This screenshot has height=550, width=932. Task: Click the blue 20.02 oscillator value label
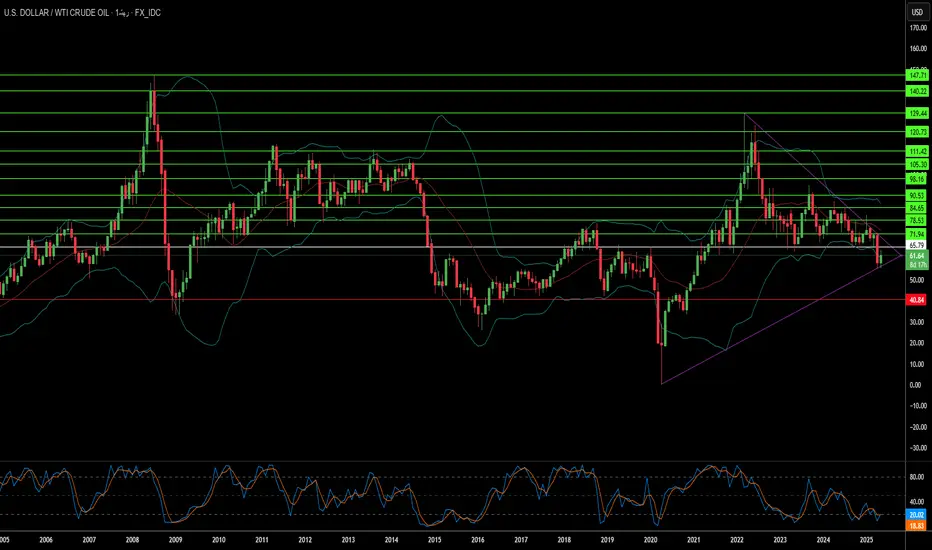click(917, 515)
